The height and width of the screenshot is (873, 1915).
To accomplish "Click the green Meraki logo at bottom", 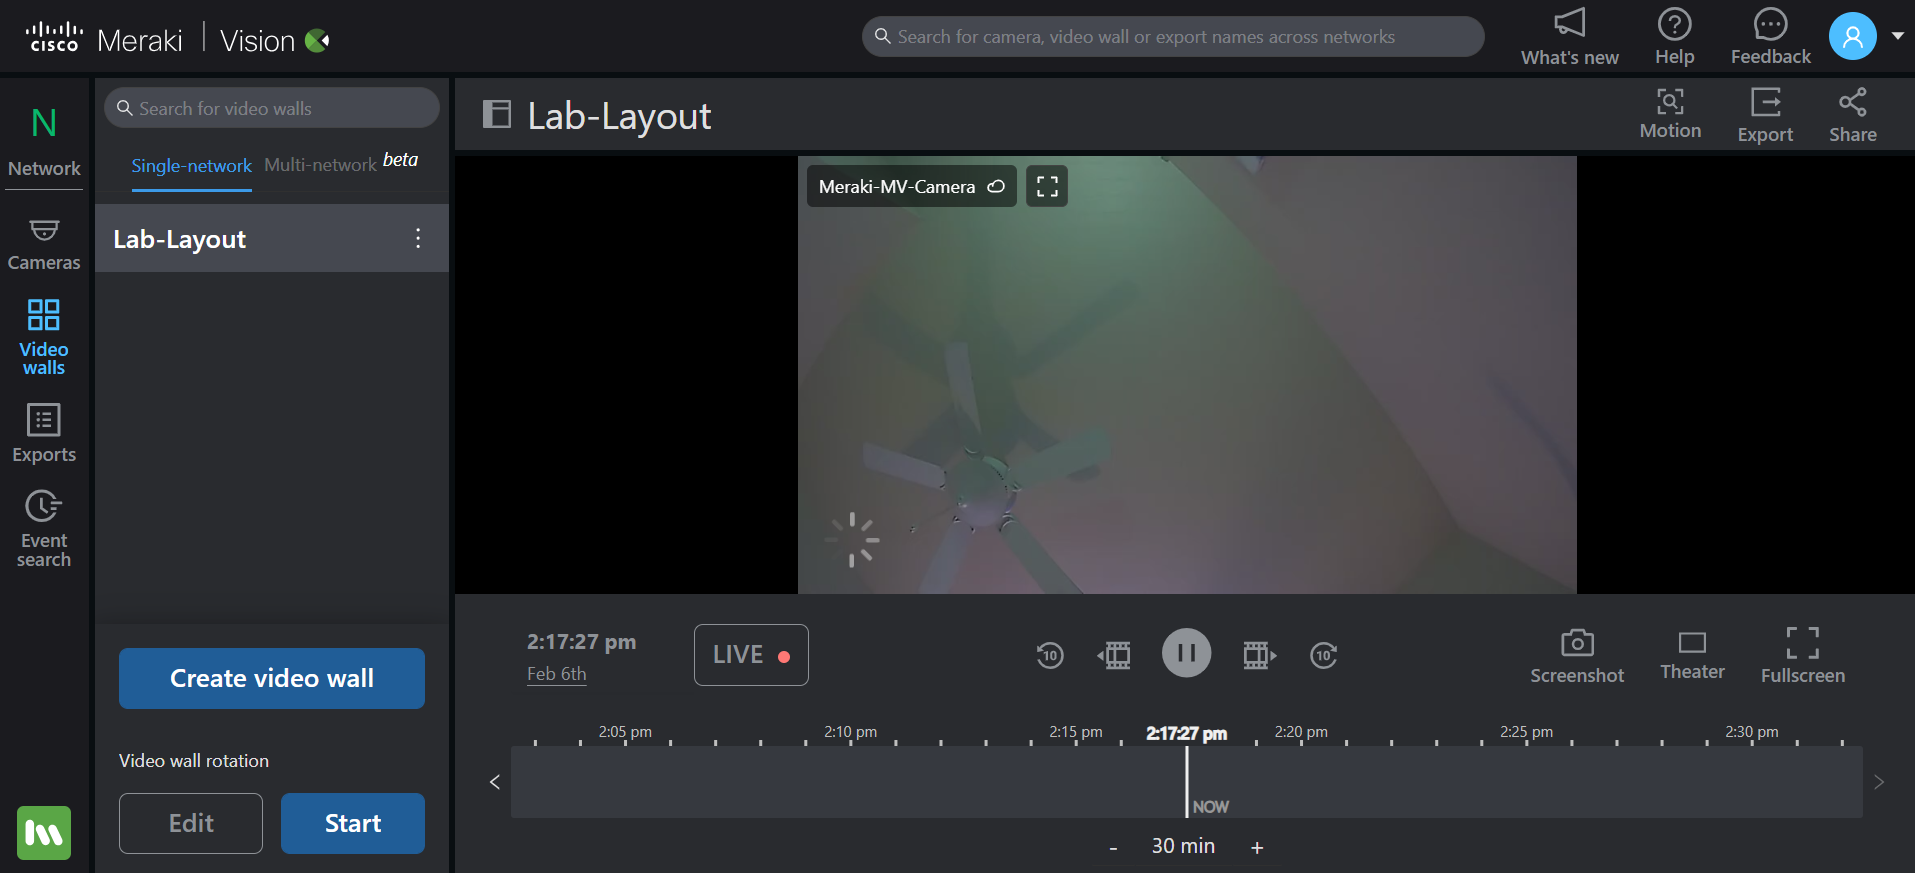I will [44, 832].
